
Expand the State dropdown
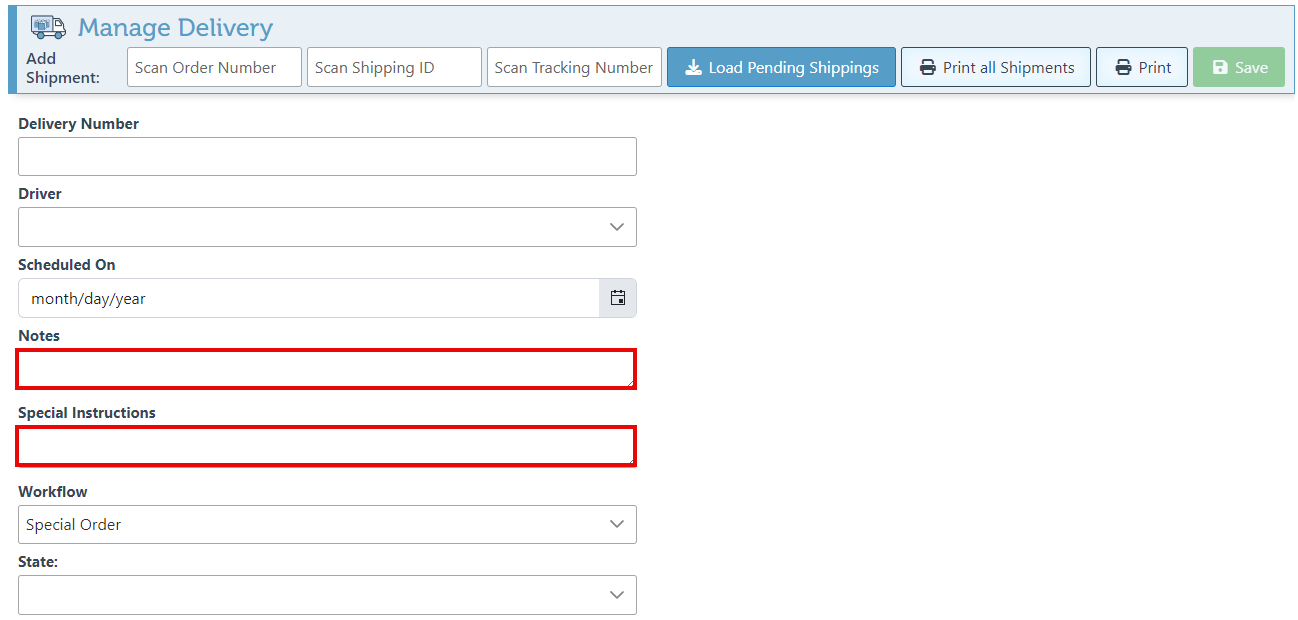click(327, 595)
